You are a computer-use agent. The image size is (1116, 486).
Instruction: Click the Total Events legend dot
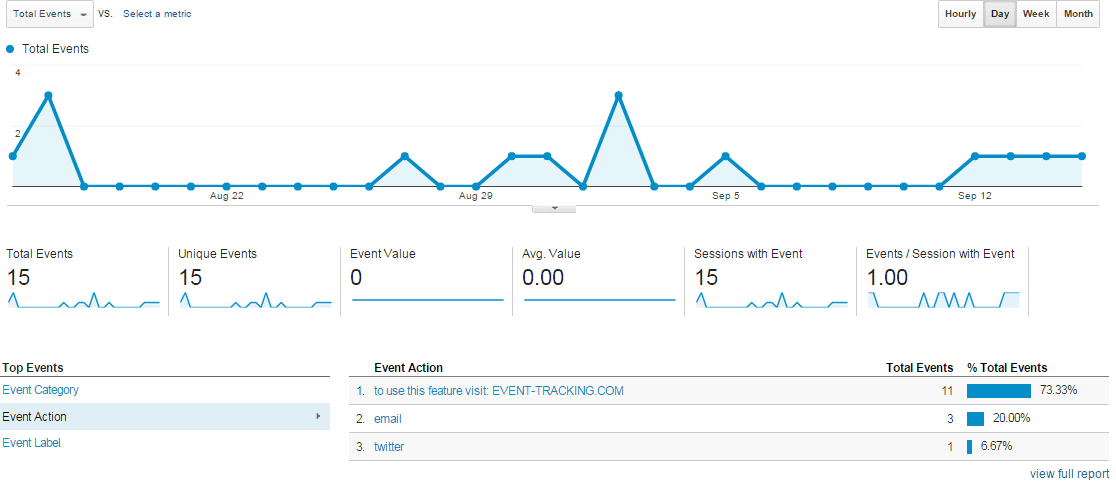[x=10, y=48]
